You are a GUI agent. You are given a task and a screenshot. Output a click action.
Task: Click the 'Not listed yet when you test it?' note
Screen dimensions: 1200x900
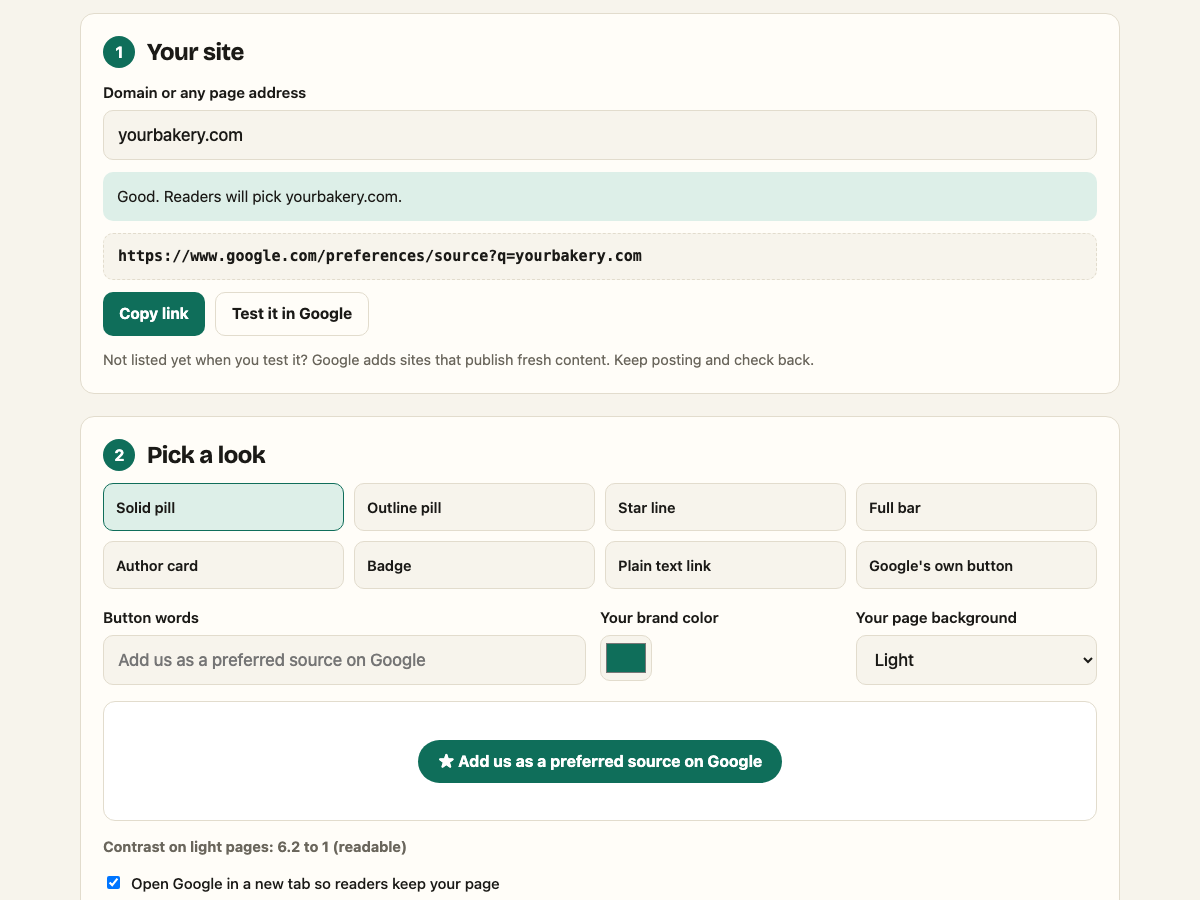[458, 360]
